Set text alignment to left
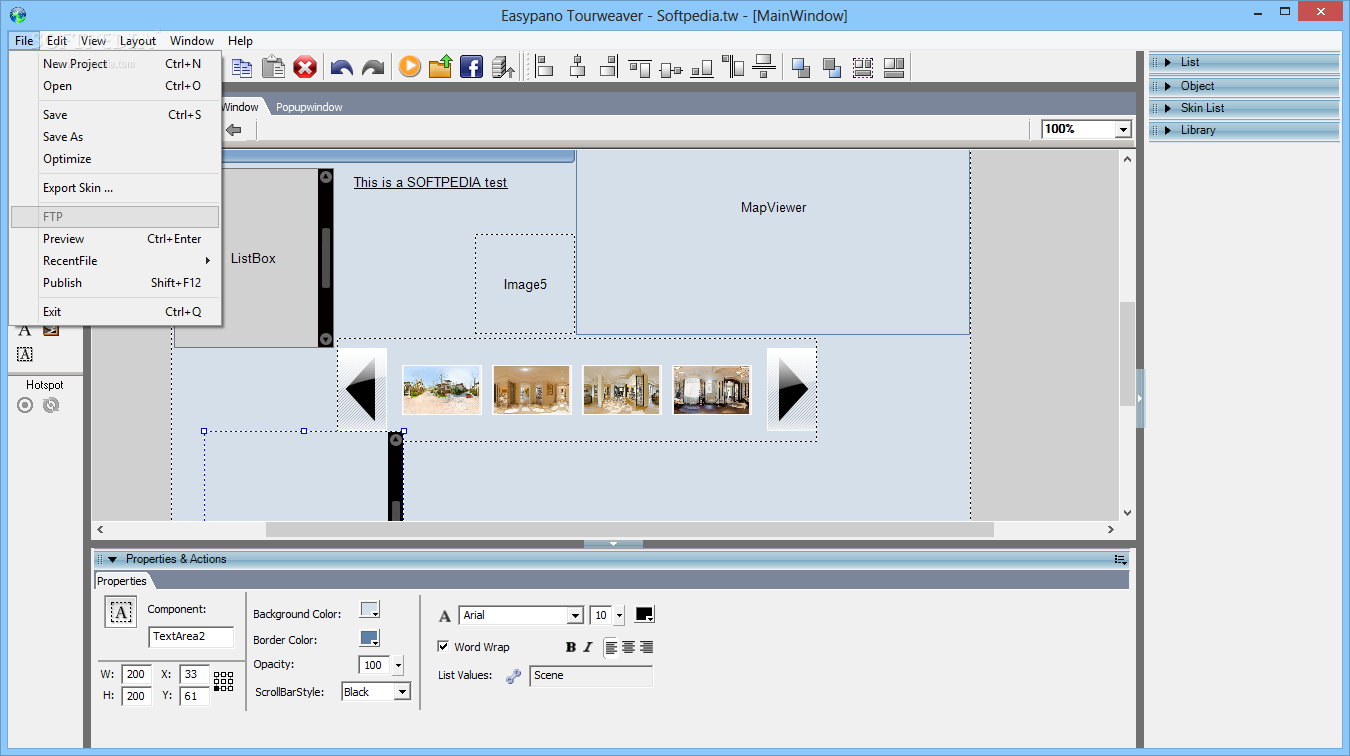This screenshot has height=756, width=1350. [x=611, y=647]
